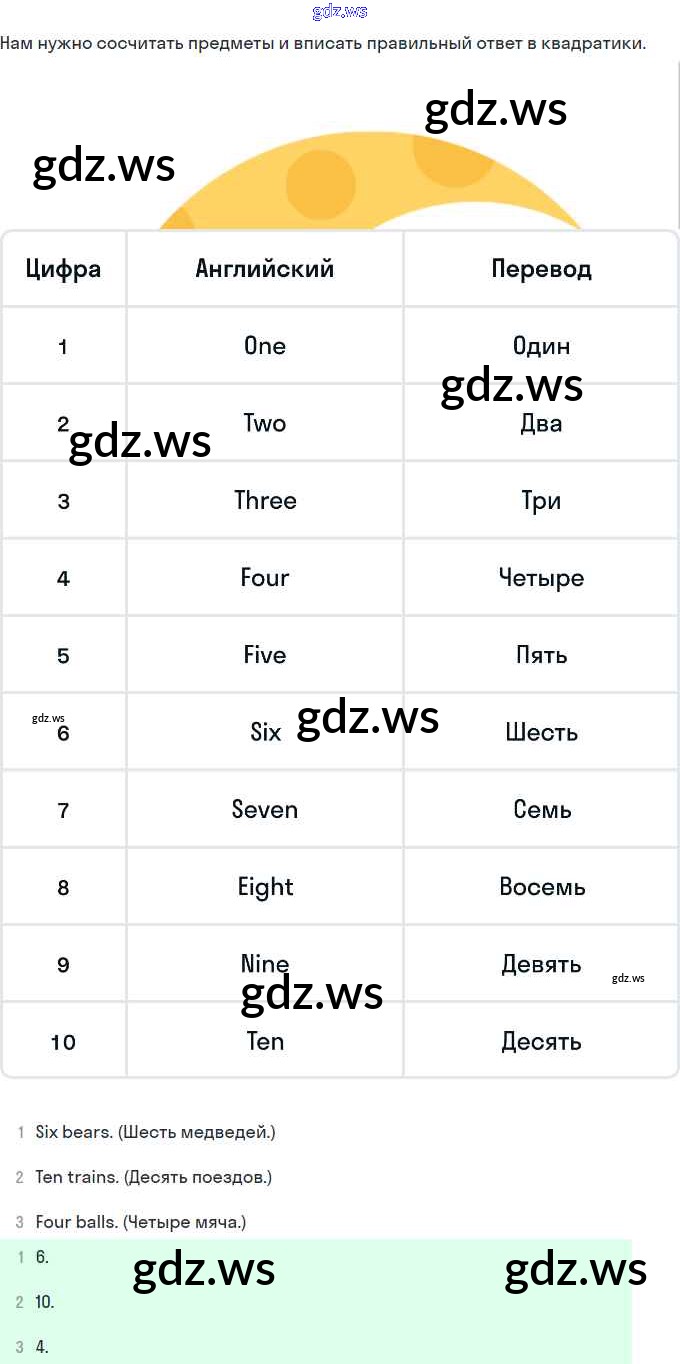Select the word One in the table
The width and height of the screenshot is (680, 1364).
(265, 346)
